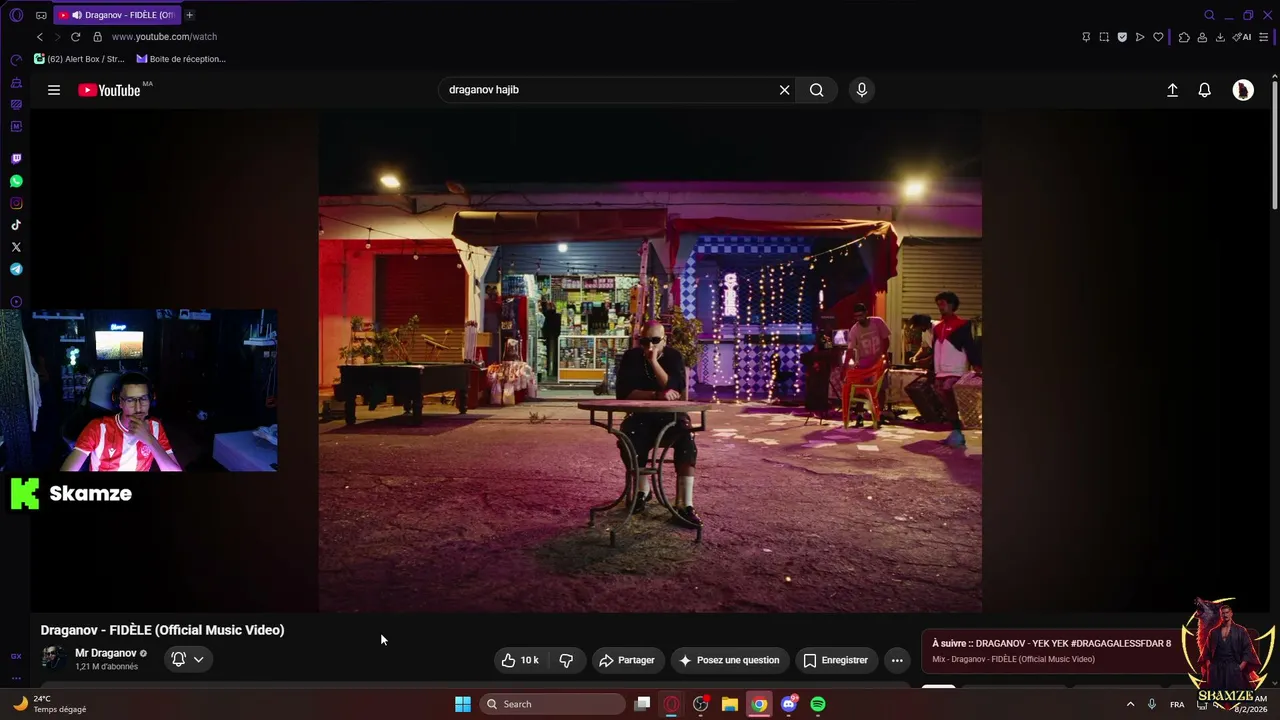Open YouTube notifications bell
1280x720 pixels.
1205,90
